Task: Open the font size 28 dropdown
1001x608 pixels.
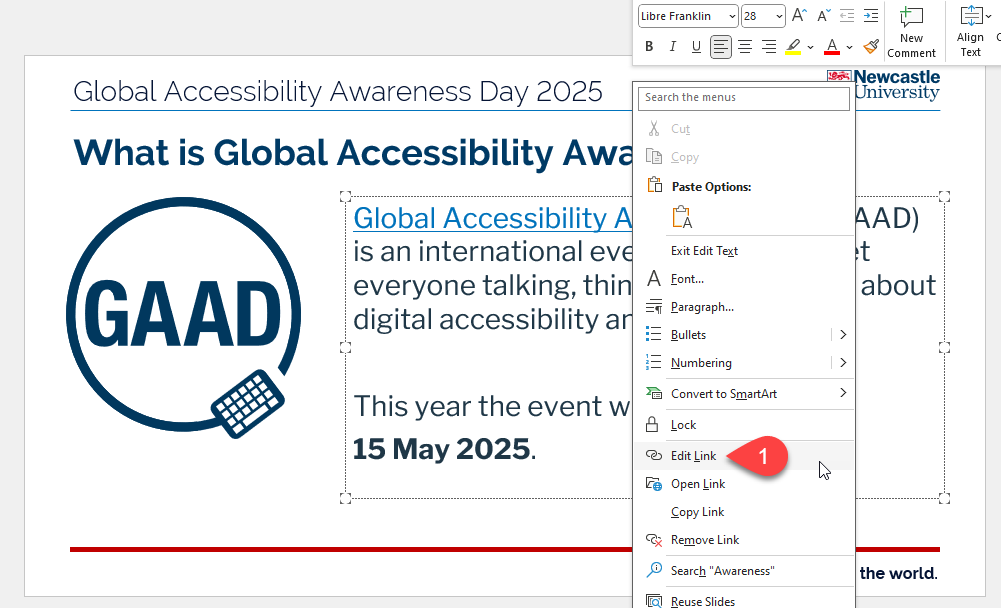Action: pyautogui.click(x=778, y=16)
